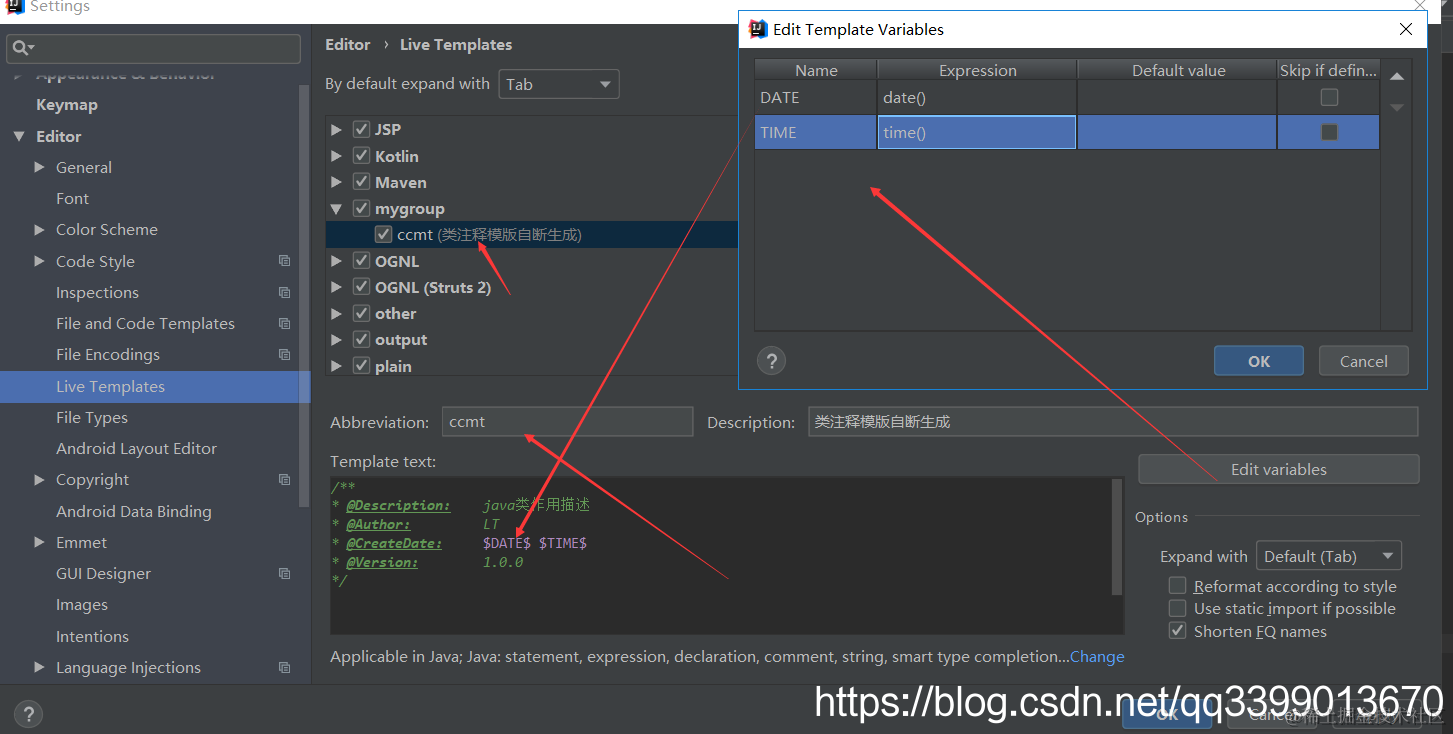Click the Editor breadcrumb in the header
The width and height of the screenshot is (1453, 734).
(x=348, y=44)
